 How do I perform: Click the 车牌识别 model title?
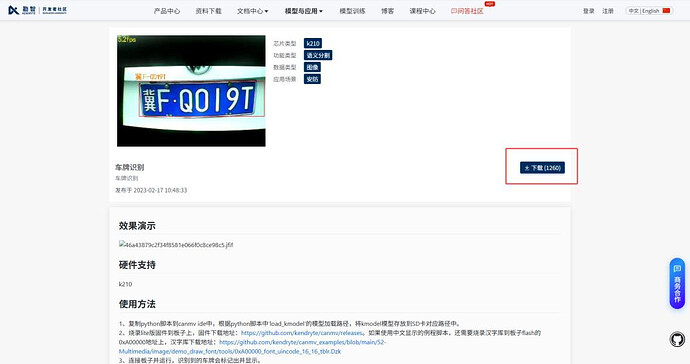(129, 167)
